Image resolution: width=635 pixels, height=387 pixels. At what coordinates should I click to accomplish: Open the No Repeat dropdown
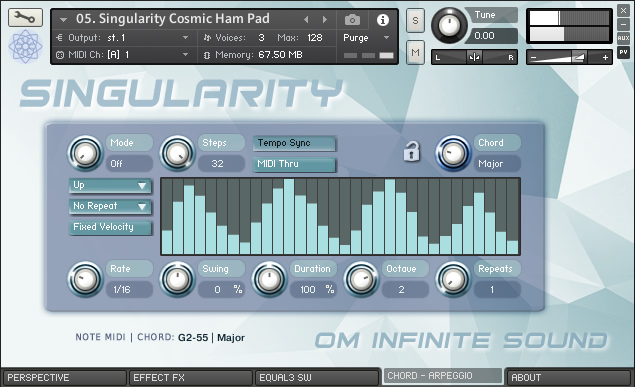tap(110, 206)
